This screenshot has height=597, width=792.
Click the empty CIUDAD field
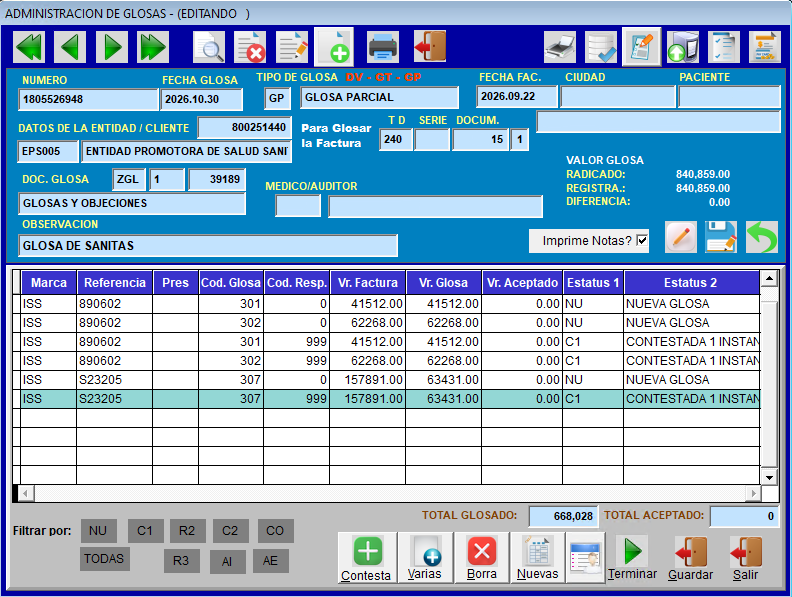618,96
